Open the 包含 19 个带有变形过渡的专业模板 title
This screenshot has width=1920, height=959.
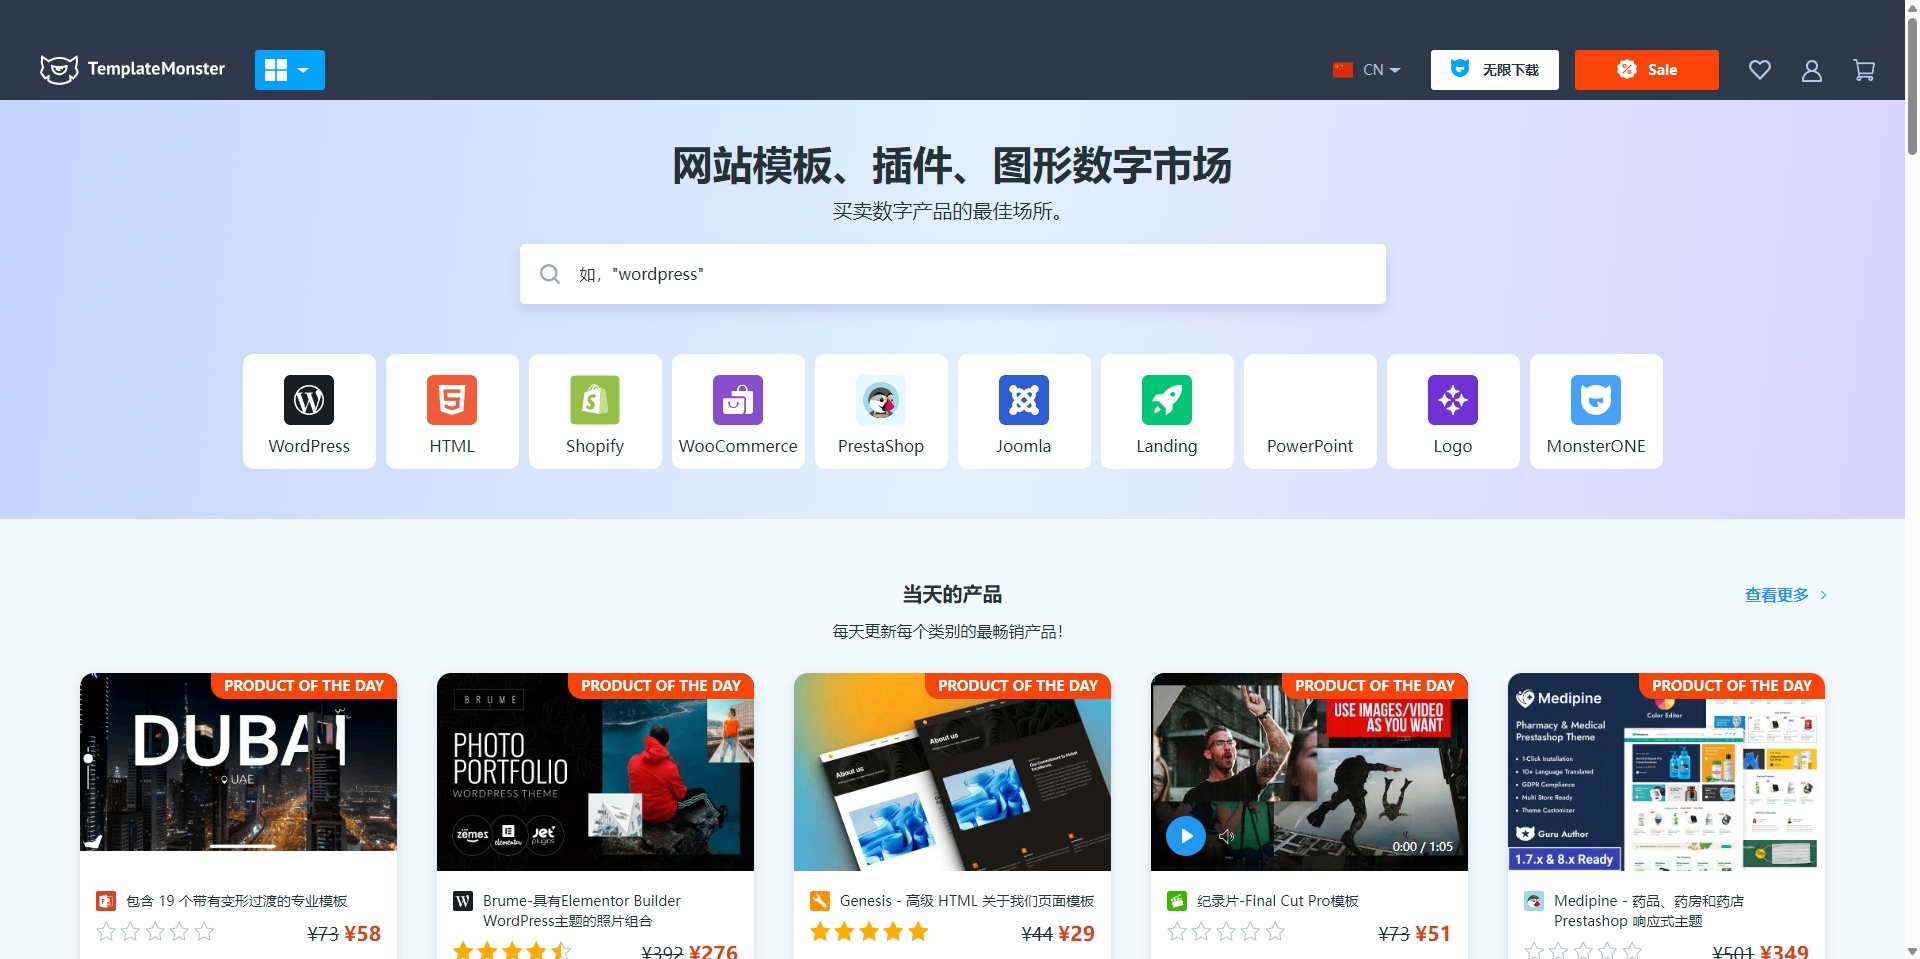(x=236, y=901)
